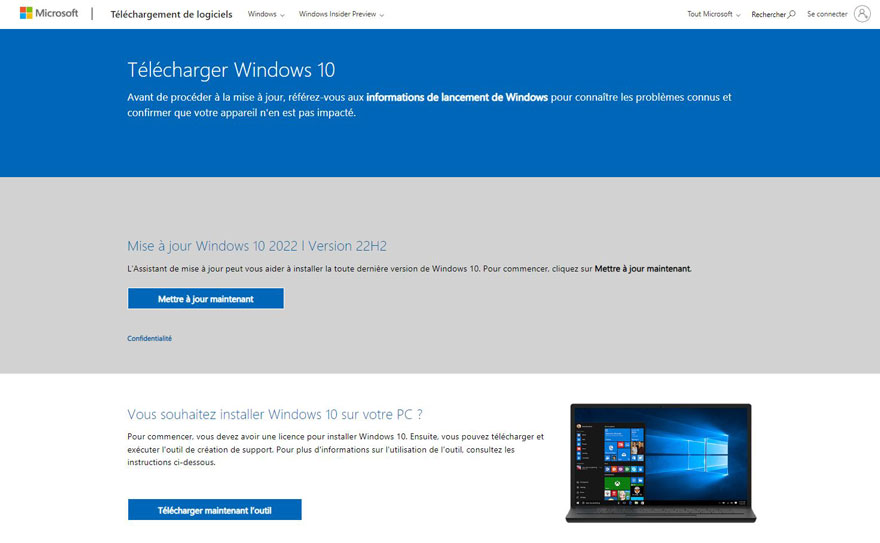The height and width of the screenshot is (543, 880).
Task: Open the Confidentialité link
Action: click(149, 338)
